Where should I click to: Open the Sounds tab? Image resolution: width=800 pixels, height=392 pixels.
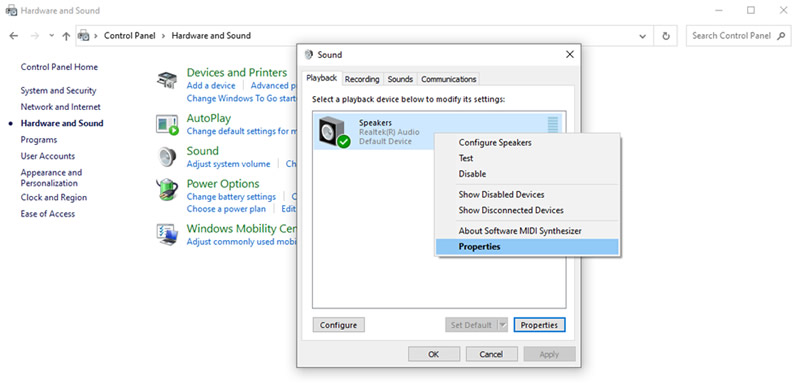point(400,79)
